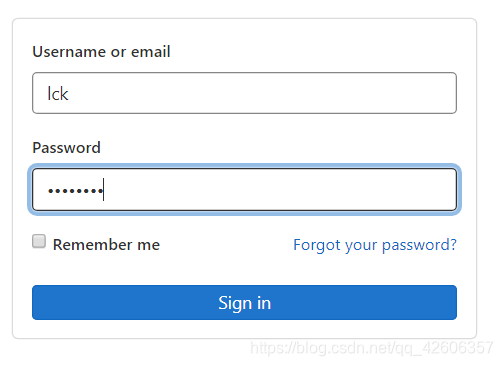Click the Remember me label text
Screen dimensions: 503x366
(106, 245)
